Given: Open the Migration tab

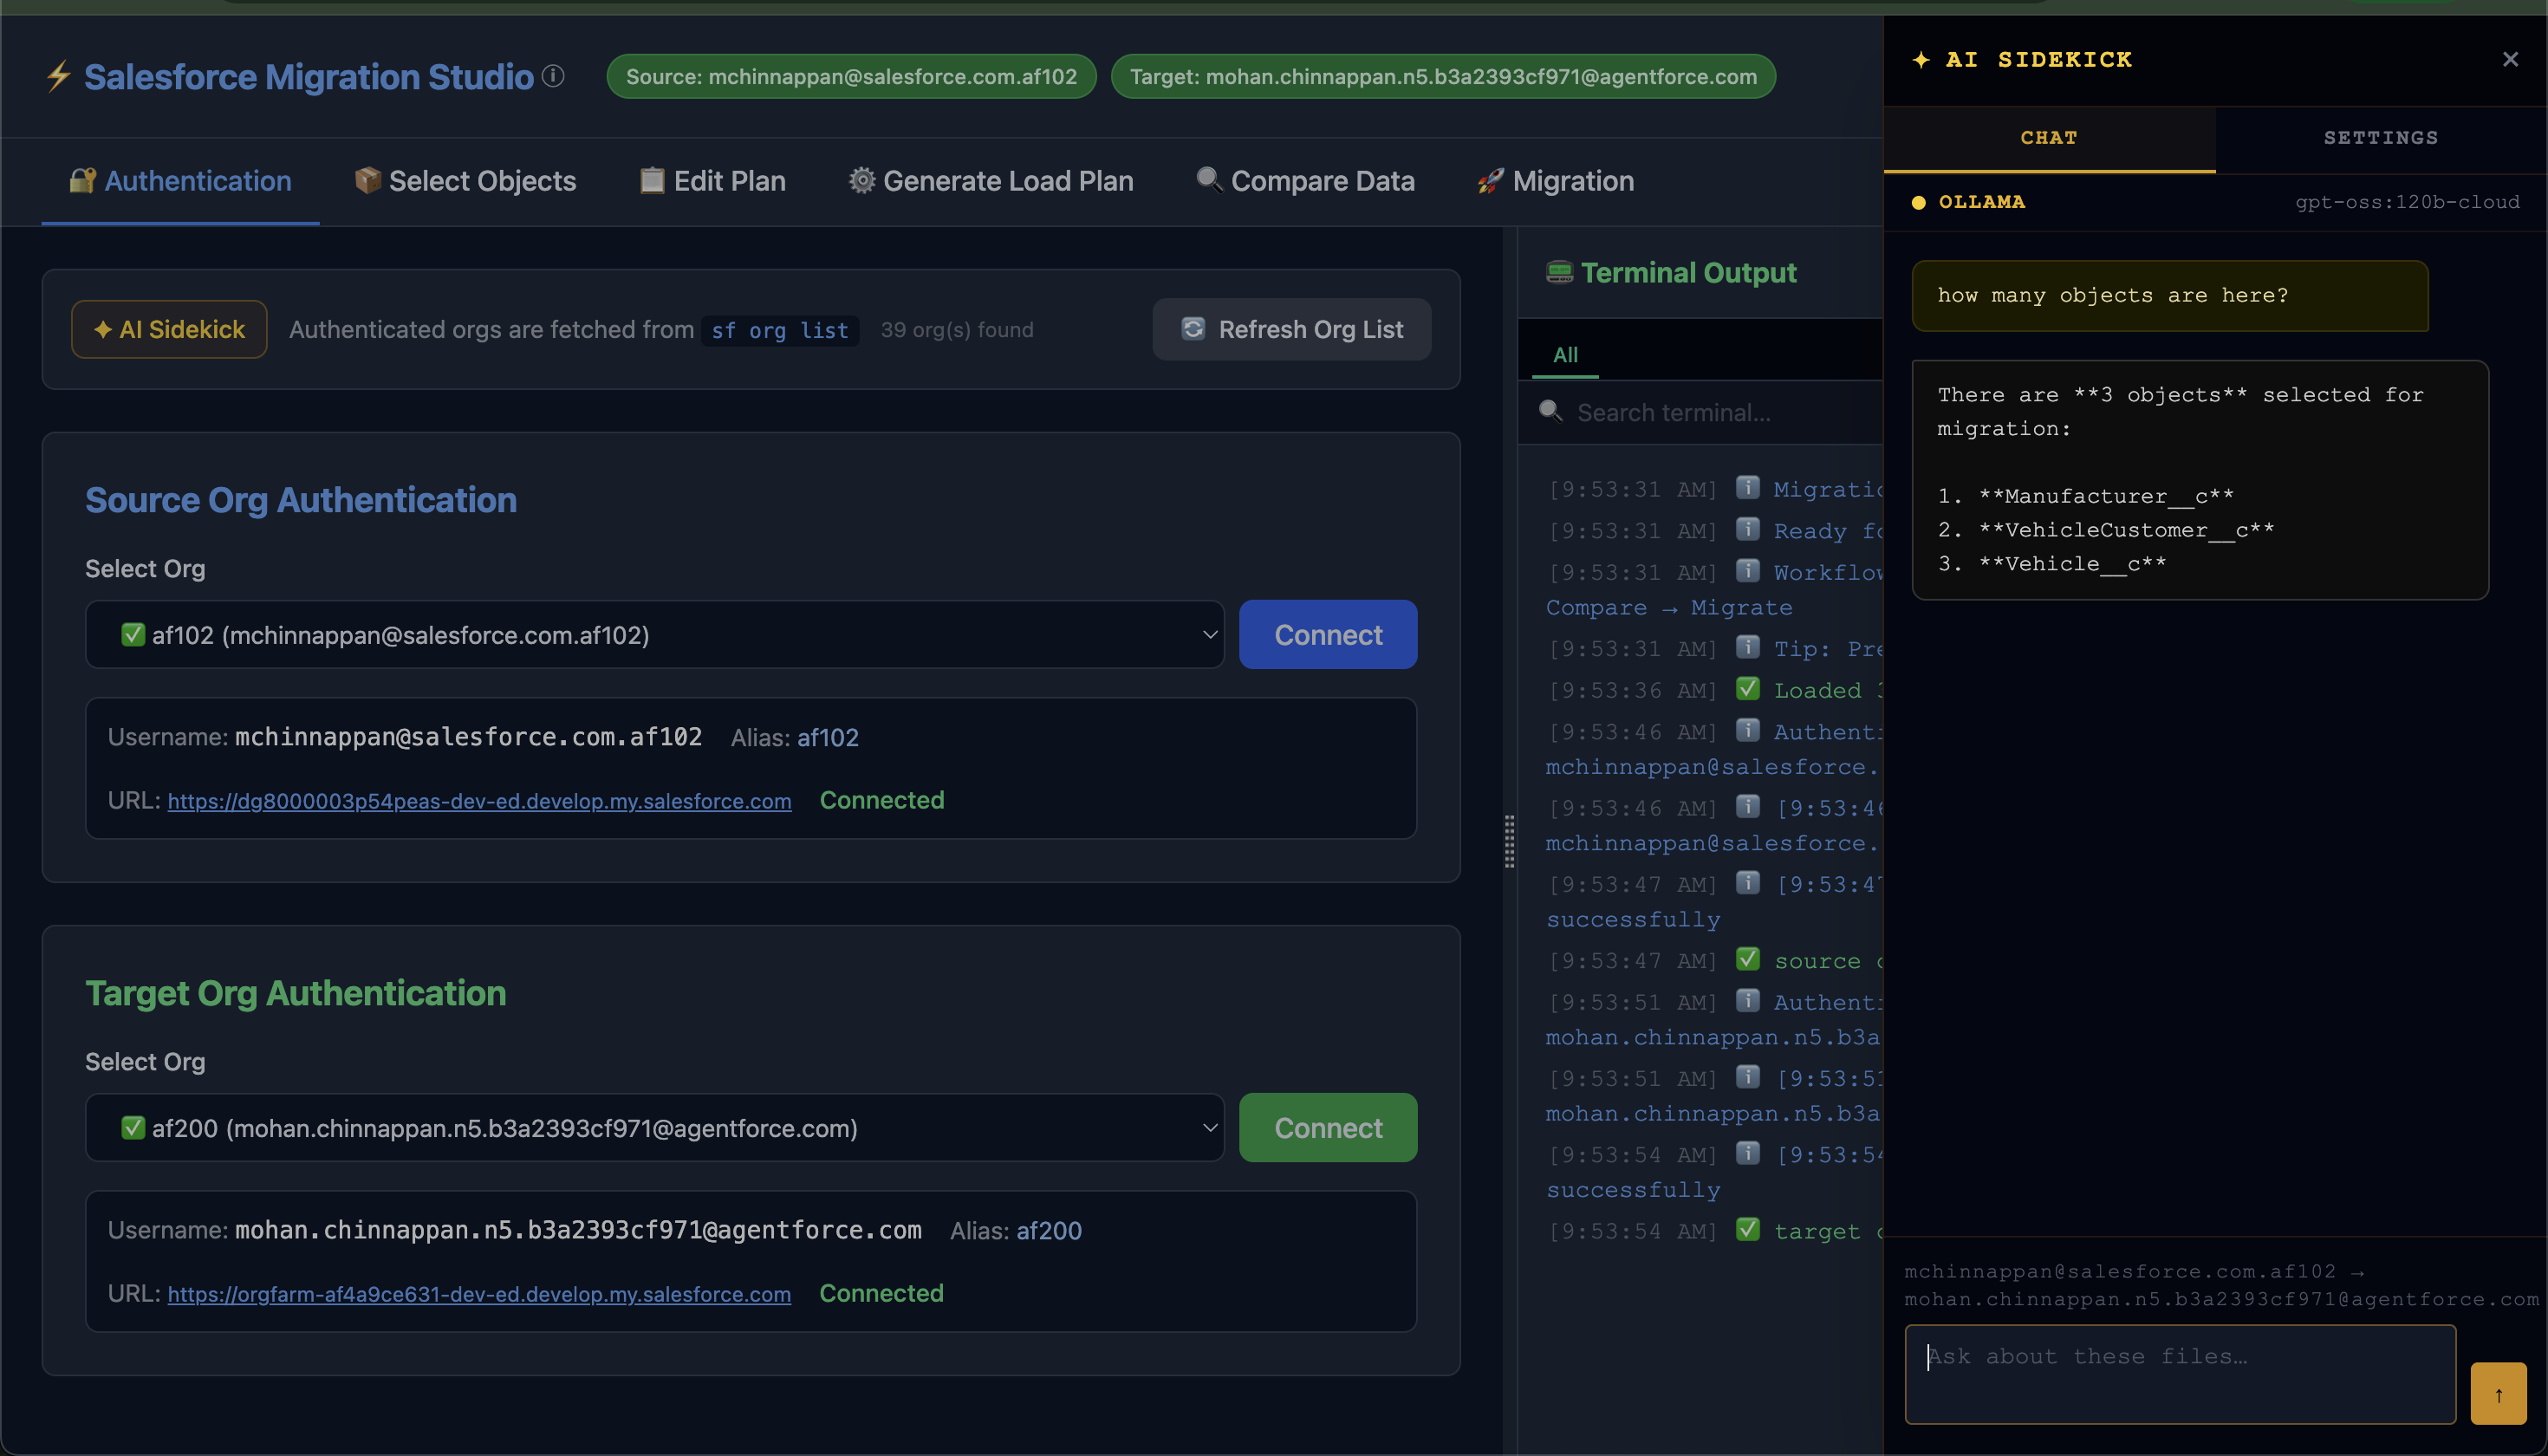Looking at the screenshot, I should 1556,181.
